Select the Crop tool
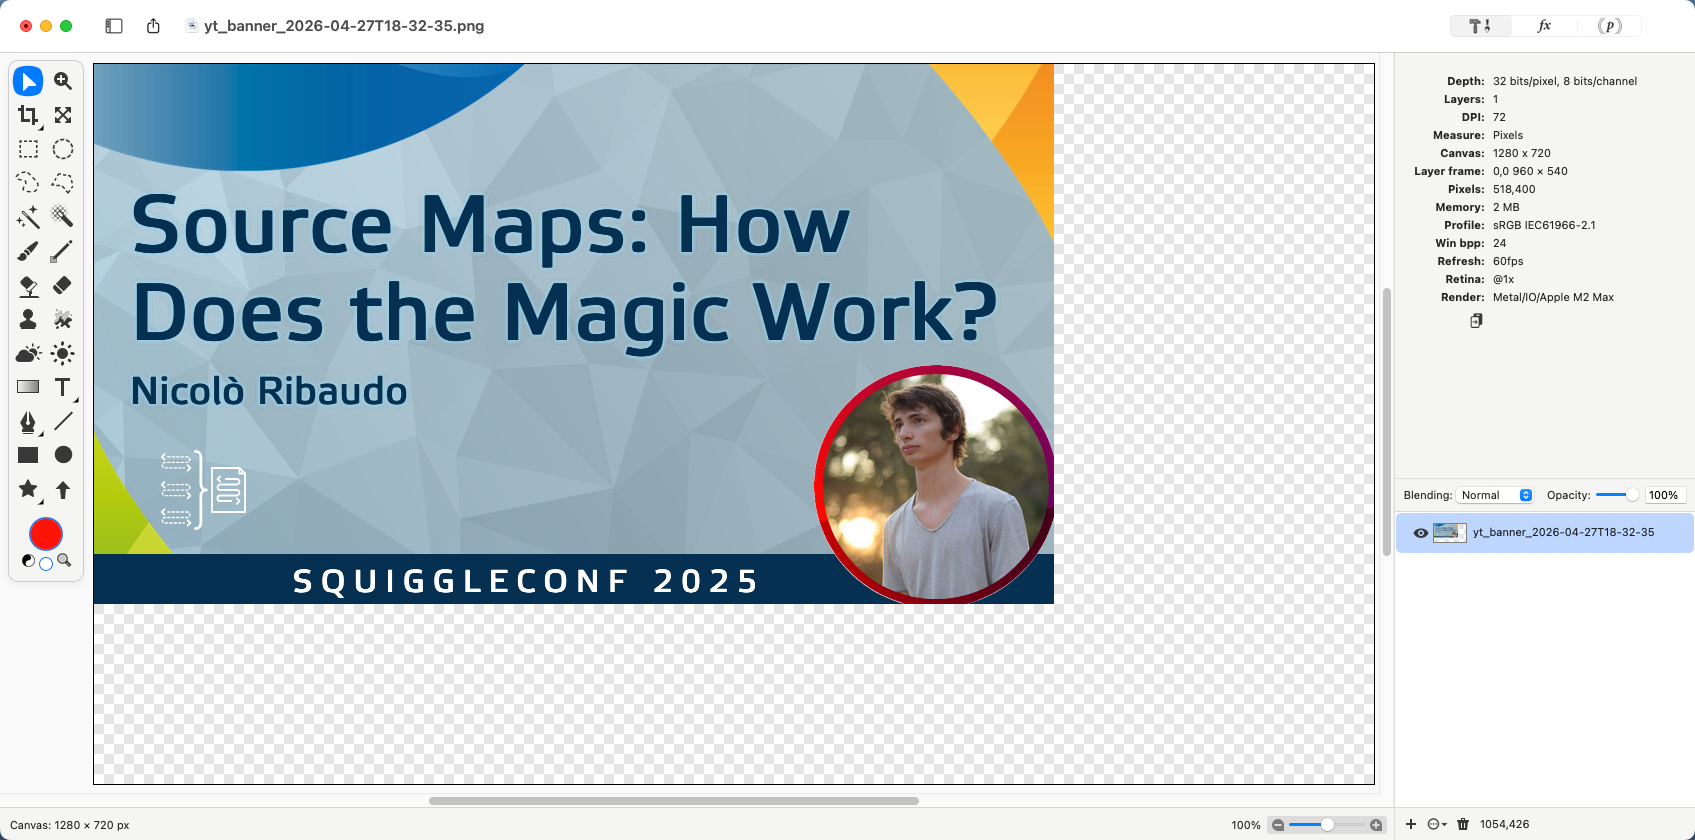 pos(28,115)
